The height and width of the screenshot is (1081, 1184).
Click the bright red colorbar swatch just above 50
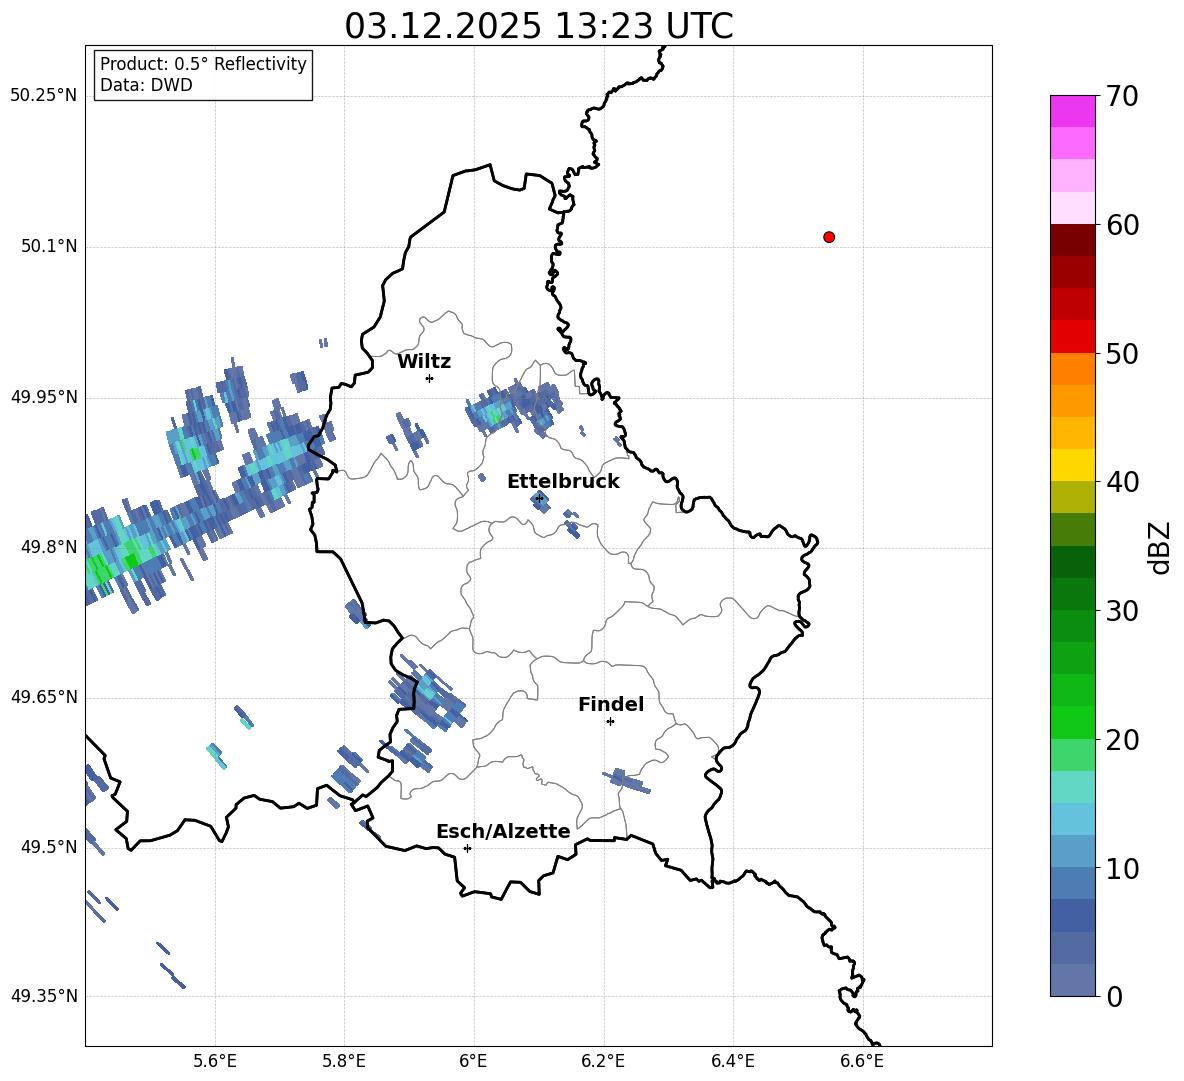[1072, 337]
